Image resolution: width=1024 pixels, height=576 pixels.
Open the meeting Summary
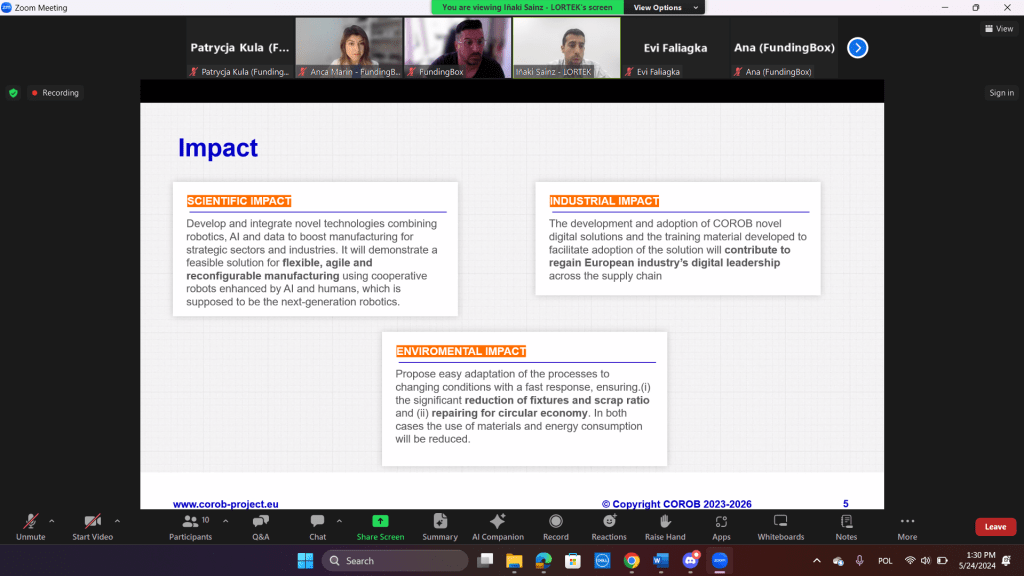coord(440,527)
